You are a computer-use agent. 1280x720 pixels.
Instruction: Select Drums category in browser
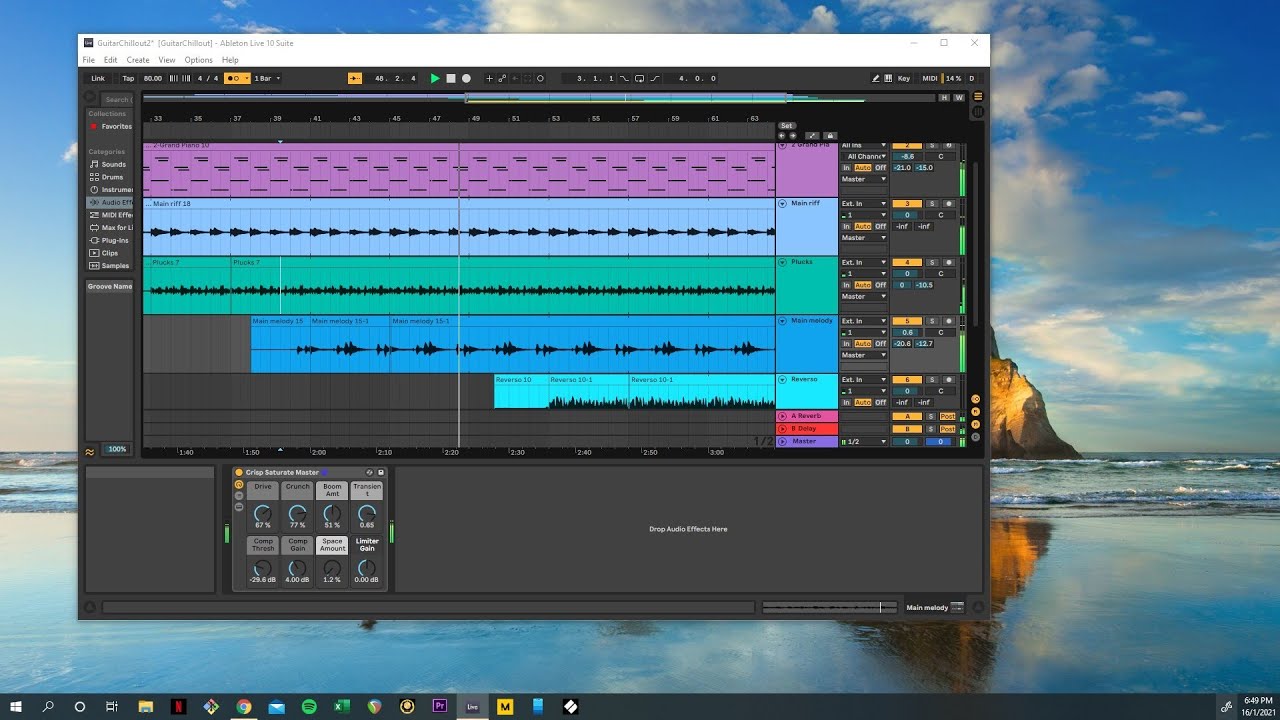[x=112, y=177]
